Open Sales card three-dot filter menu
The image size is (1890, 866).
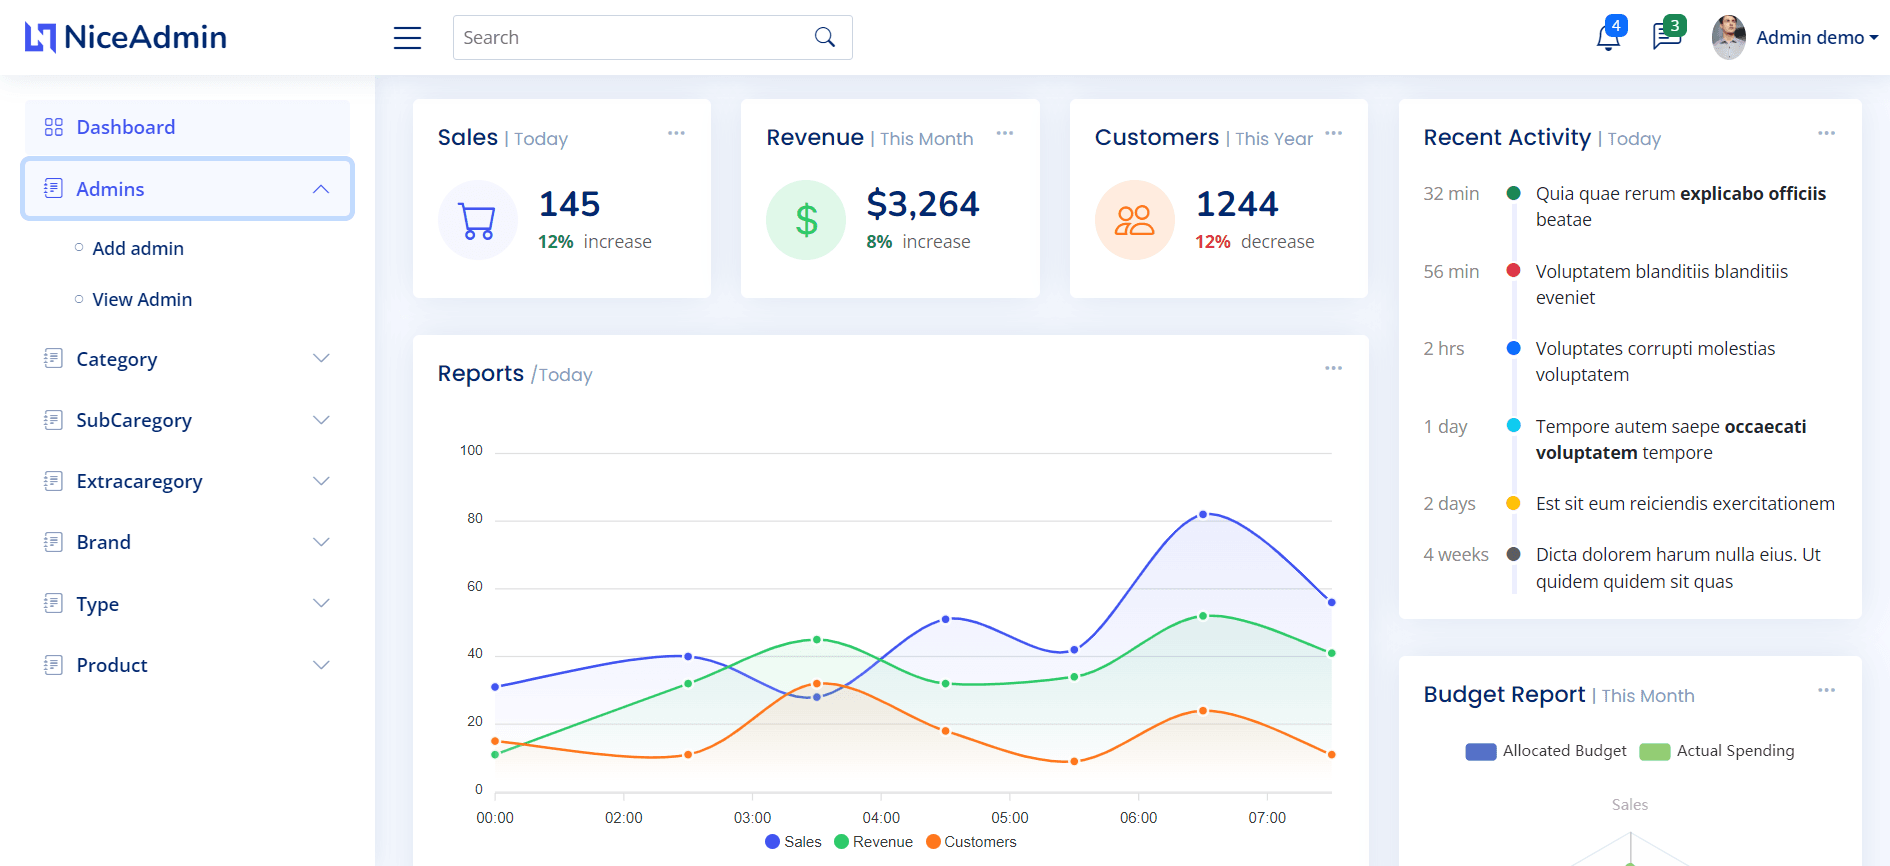coord(677,133)
